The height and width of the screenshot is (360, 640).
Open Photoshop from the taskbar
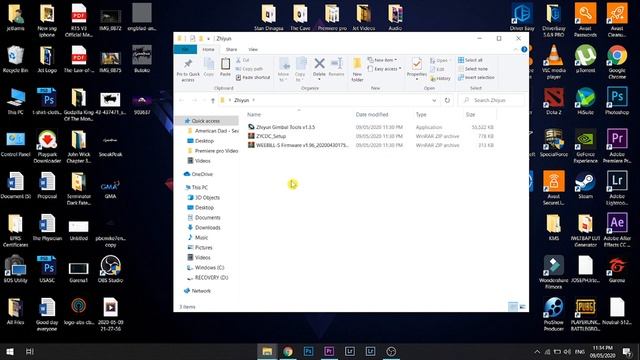309,351
